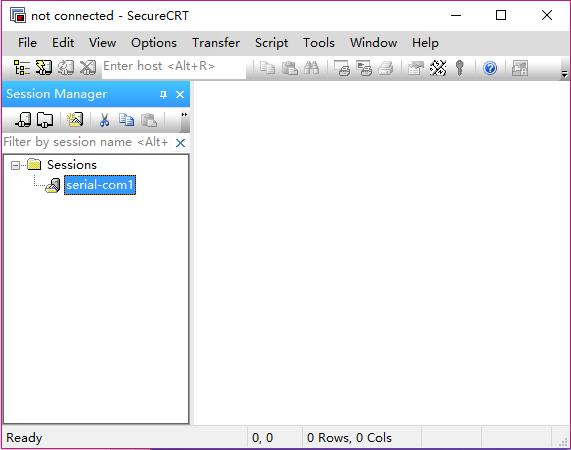Image resolution: width=571 pixels, height=450 pixels.
Task: Open the Help menu
Action: point(425,43)
